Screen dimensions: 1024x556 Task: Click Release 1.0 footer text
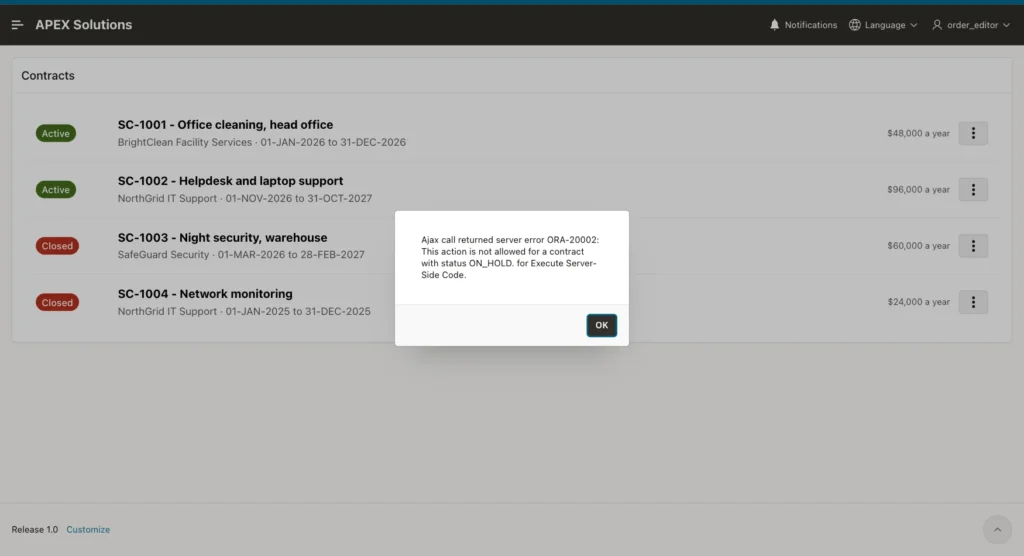[35, 529]
